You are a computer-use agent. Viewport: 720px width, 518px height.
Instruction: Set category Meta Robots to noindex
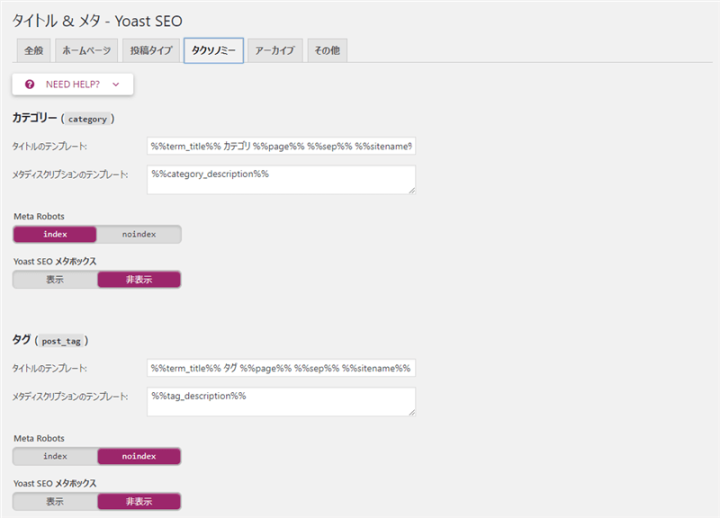pyautogui.click(x=139, y=234)
